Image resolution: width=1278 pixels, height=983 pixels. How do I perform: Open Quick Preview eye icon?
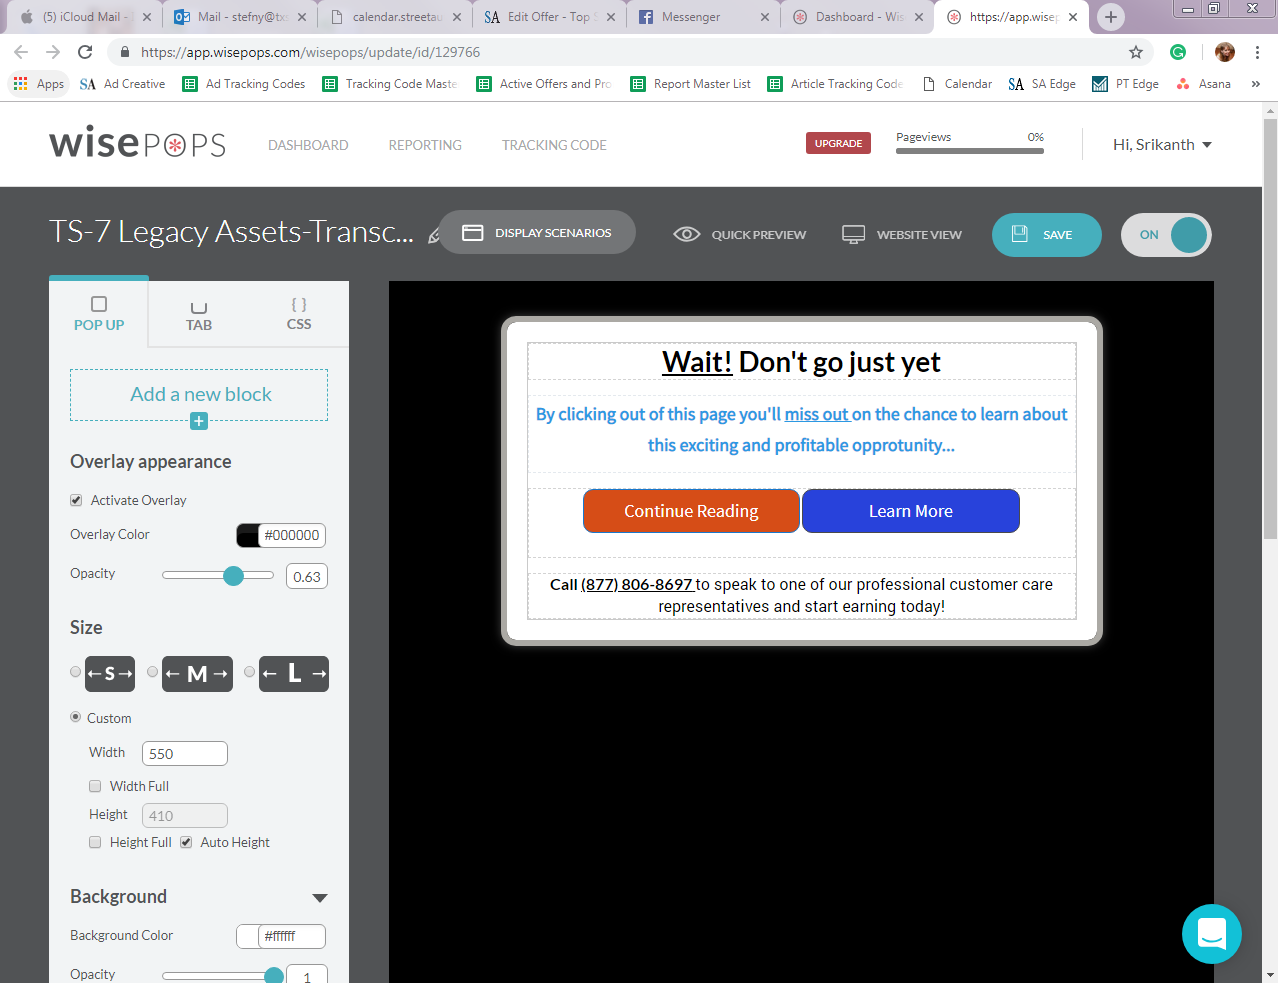(686, 234)
